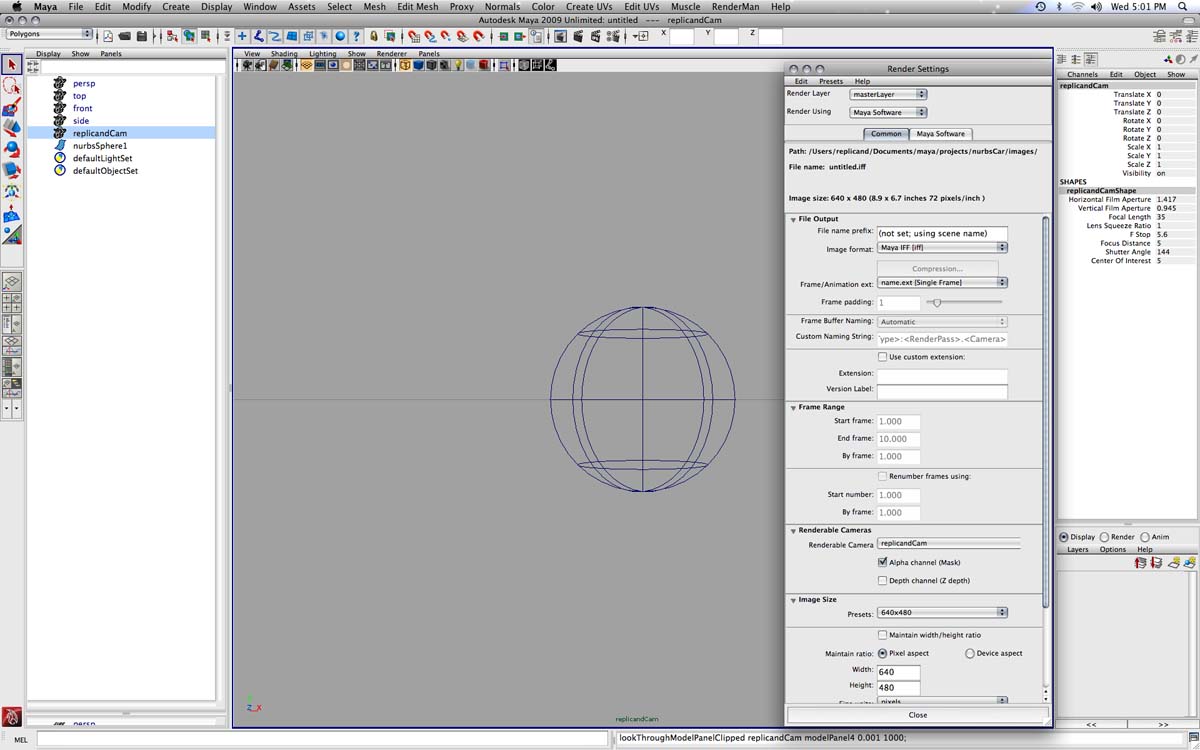1200x750 pixels.
Task: Open the Create UVs menu
Action: tap(588, 7)
